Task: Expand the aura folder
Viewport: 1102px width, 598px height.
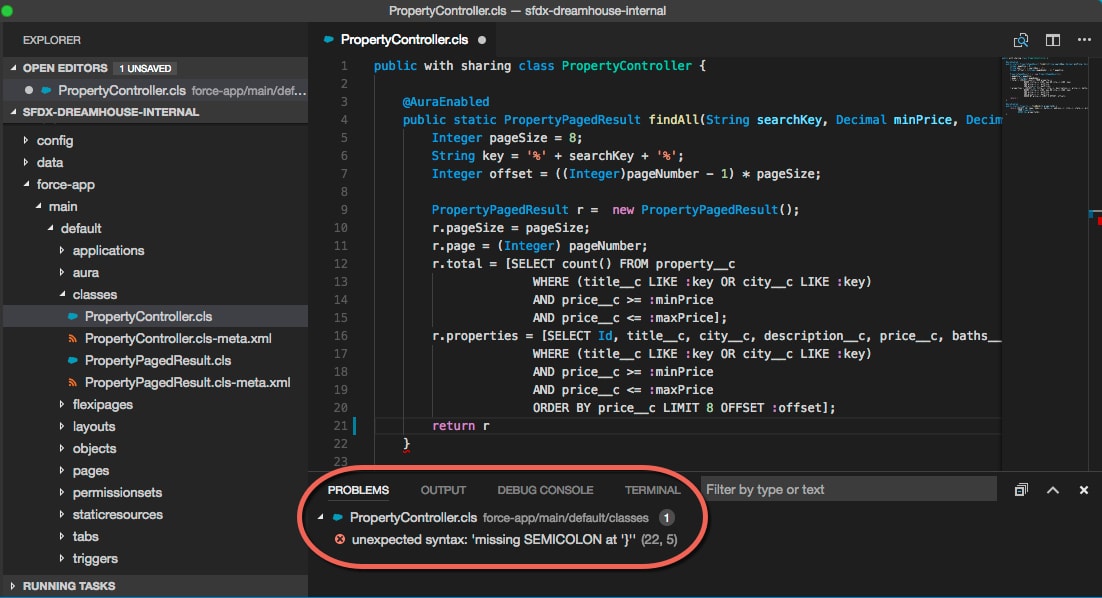Action: coord(62,272)
